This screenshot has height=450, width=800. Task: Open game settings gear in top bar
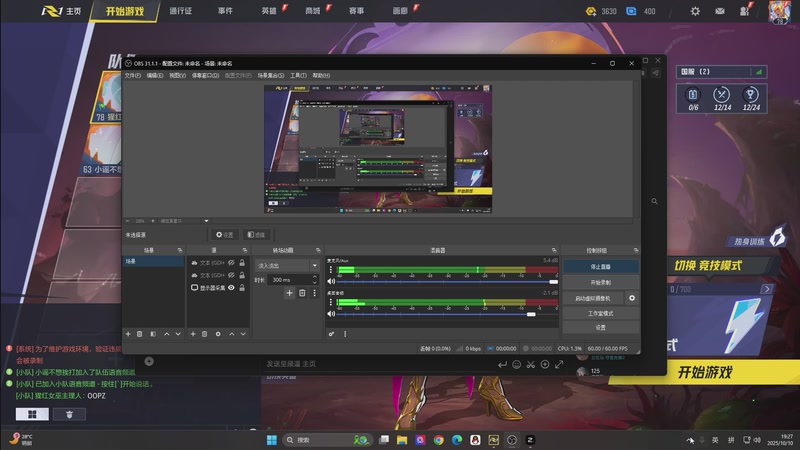[695, 12]
